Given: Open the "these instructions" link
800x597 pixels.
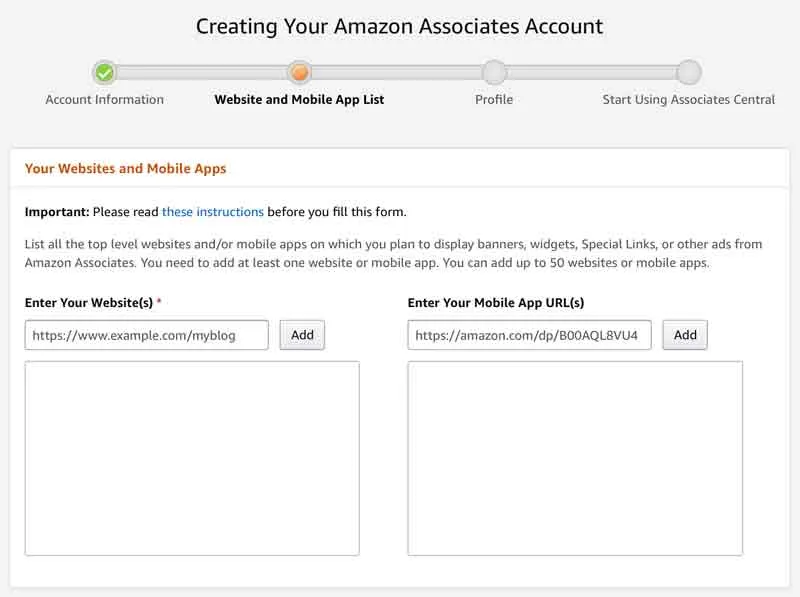Looking at the screenshot, I should [213, 212].
